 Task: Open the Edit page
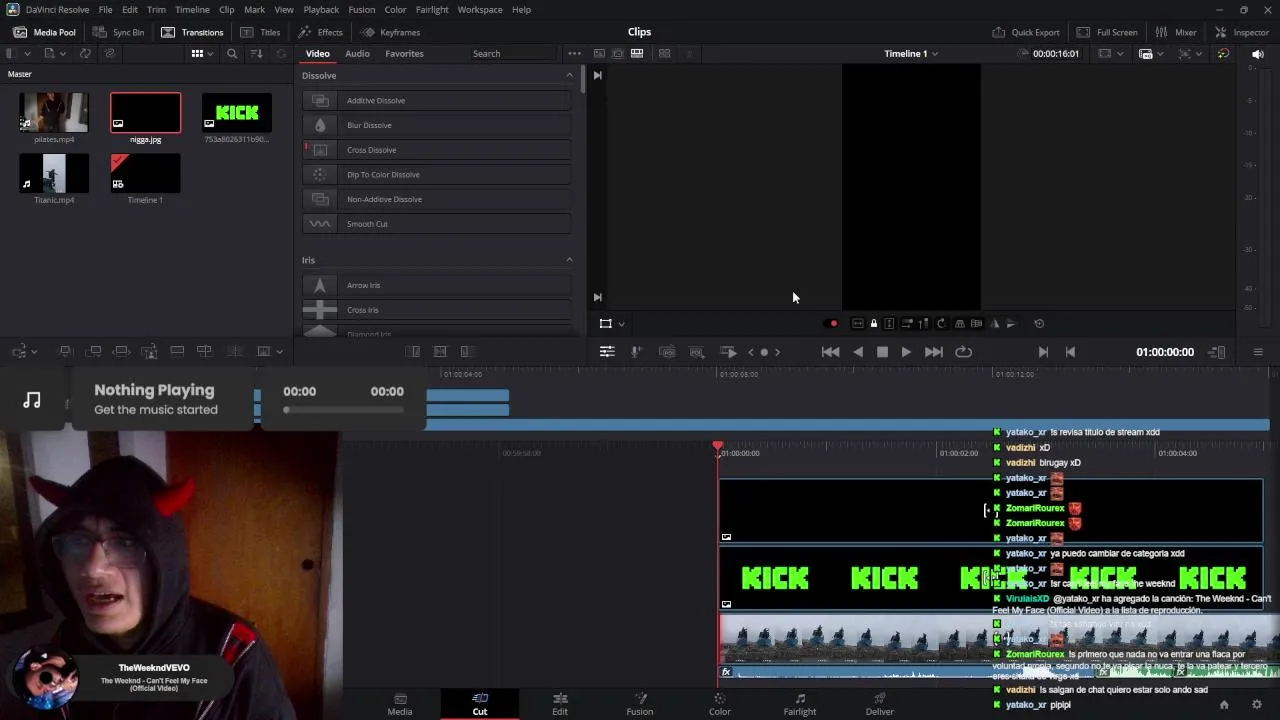pyautogui.click(x=560, y=704)
